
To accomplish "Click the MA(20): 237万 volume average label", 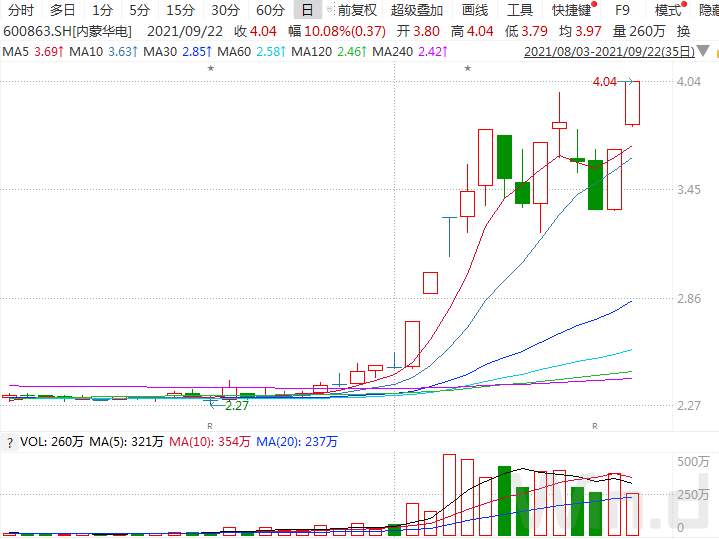I will tap(297, 442).
